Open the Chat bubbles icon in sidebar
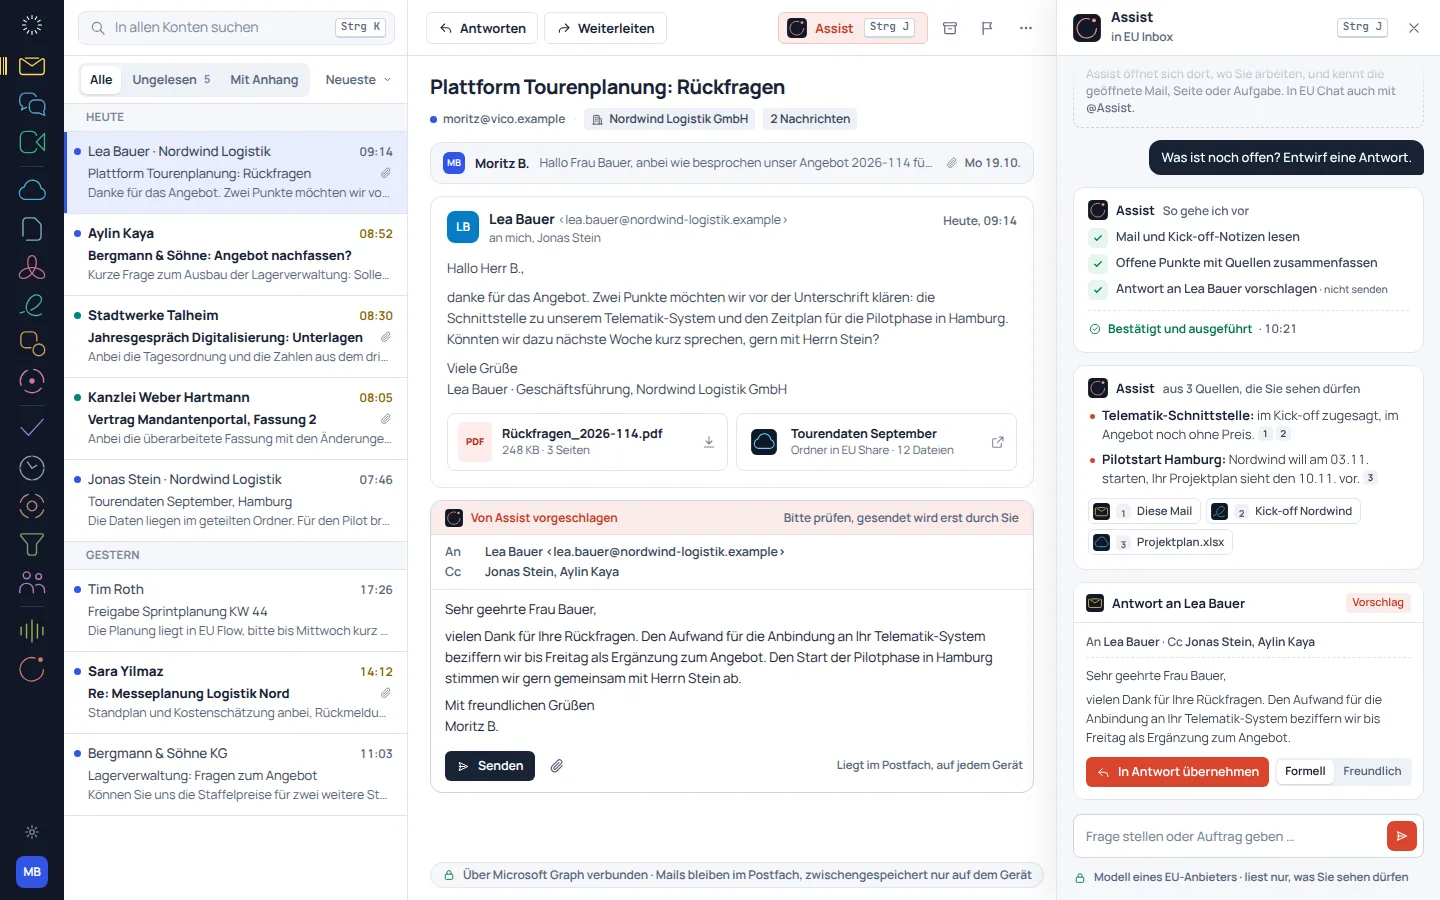Image resolution: width=1440 pixels, height=900 pixels. 32,104
